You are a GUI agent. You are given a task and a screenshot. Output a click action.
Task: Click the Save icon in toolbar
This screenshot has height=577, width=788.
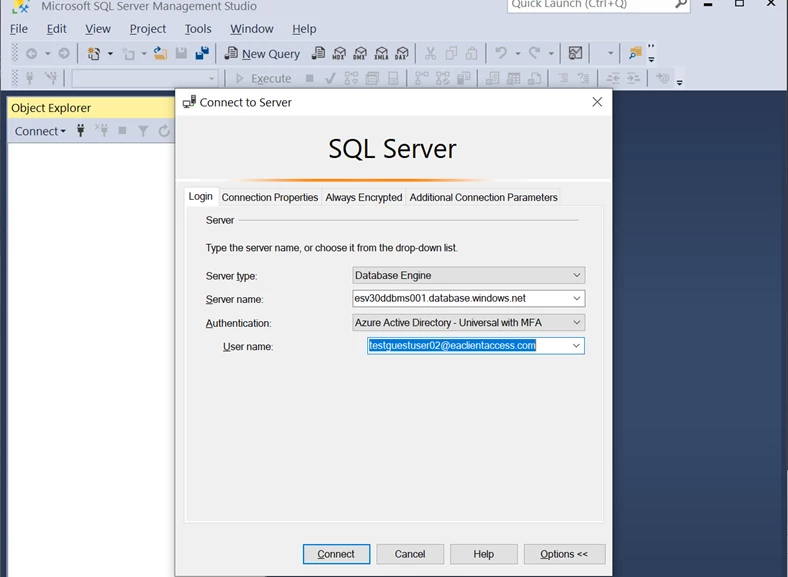pyautogui.click(x=181, y=53)
